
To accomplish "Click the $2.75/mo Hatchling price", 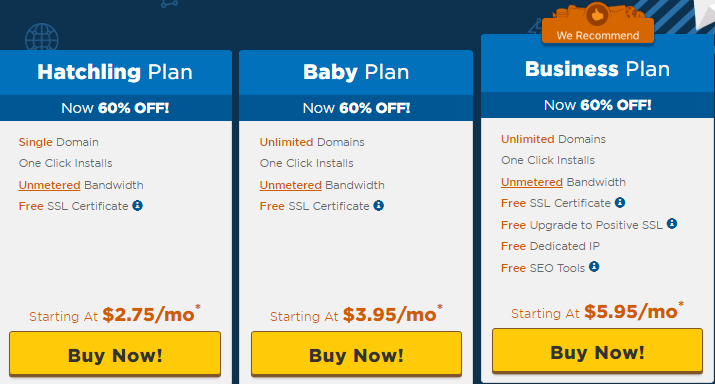I will tap(148, 315).
